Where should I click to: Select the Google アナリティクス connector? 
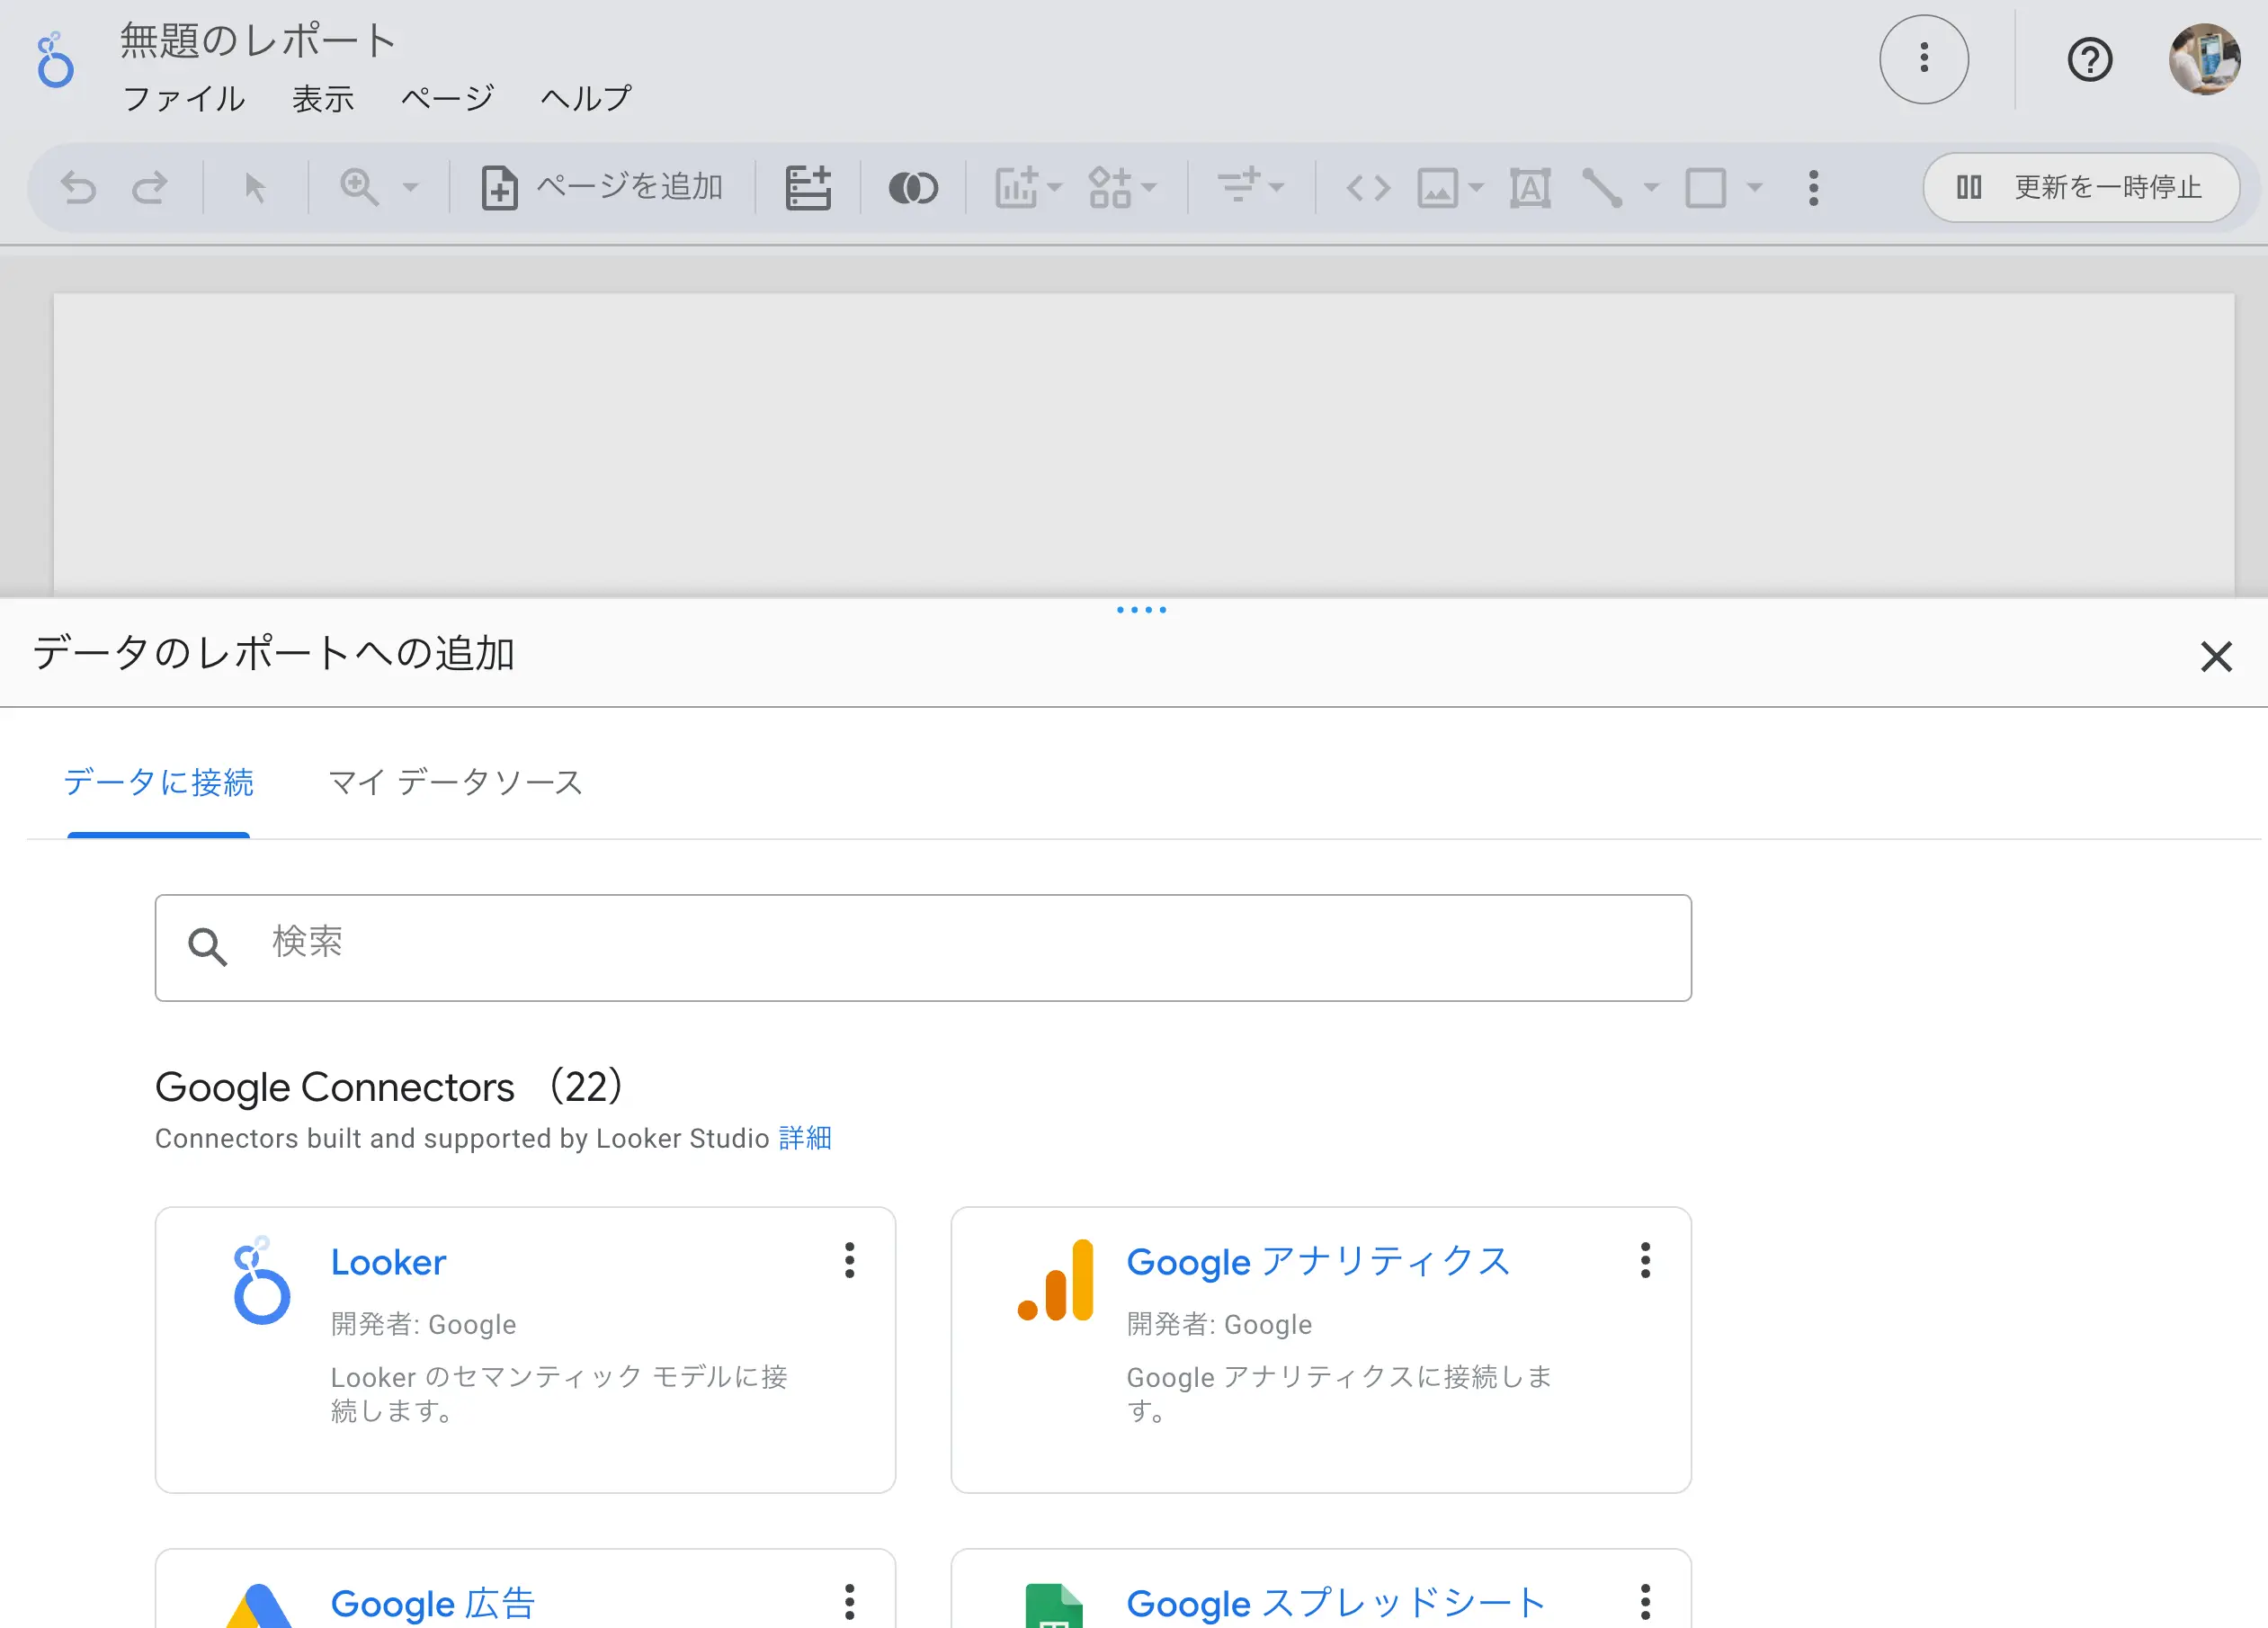tap(1320, 1350)
